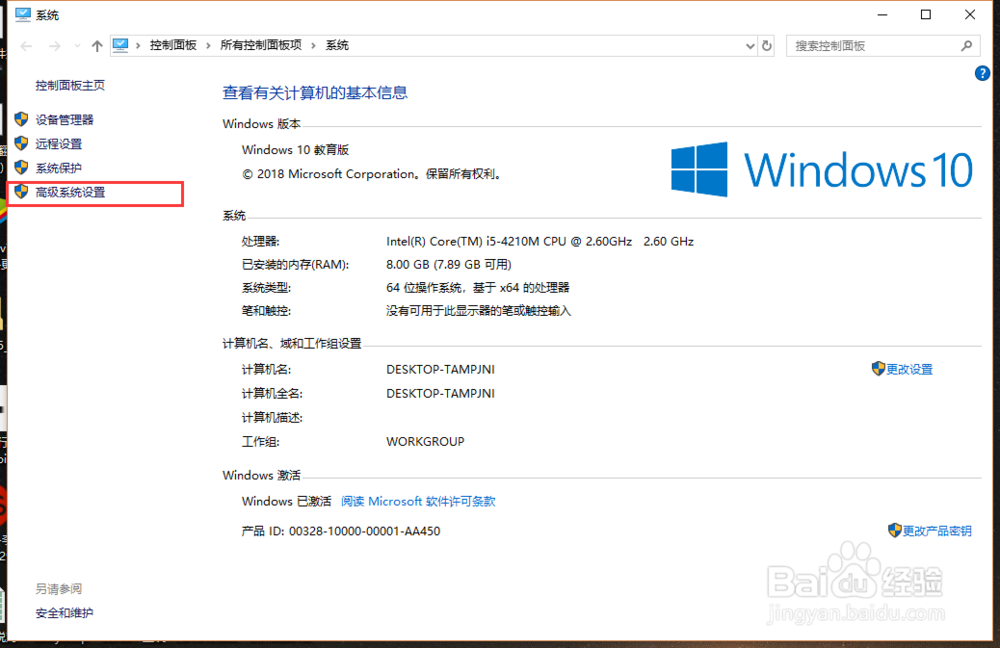Maximize the System window
1000x648 pixels.
point(926,15)
